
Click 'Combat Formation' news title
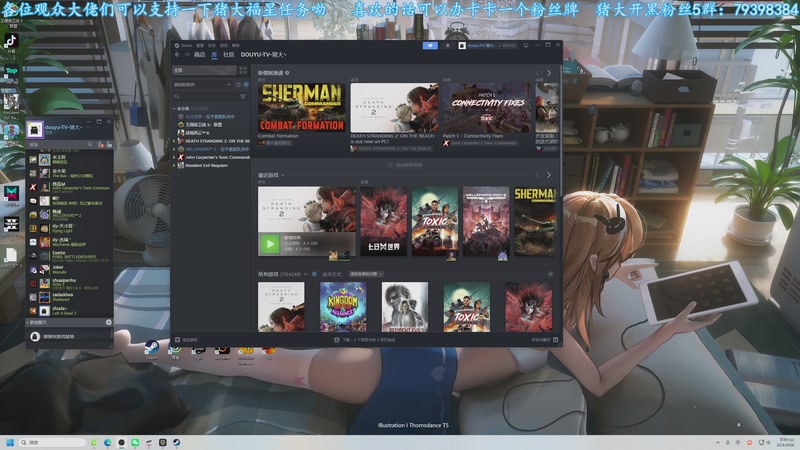[278, 136]
